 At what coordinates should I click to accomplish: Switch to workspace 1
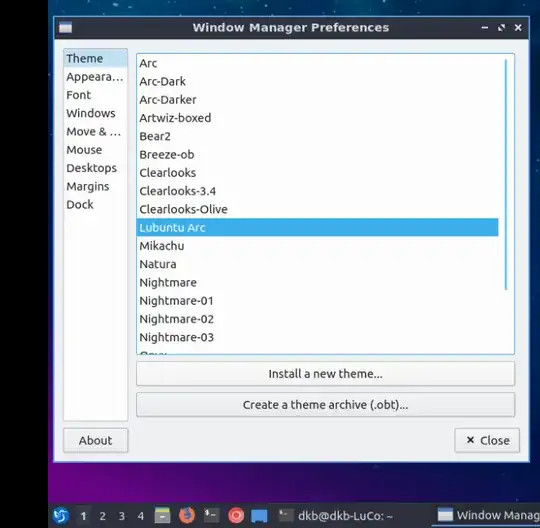[x=83, y=516]
